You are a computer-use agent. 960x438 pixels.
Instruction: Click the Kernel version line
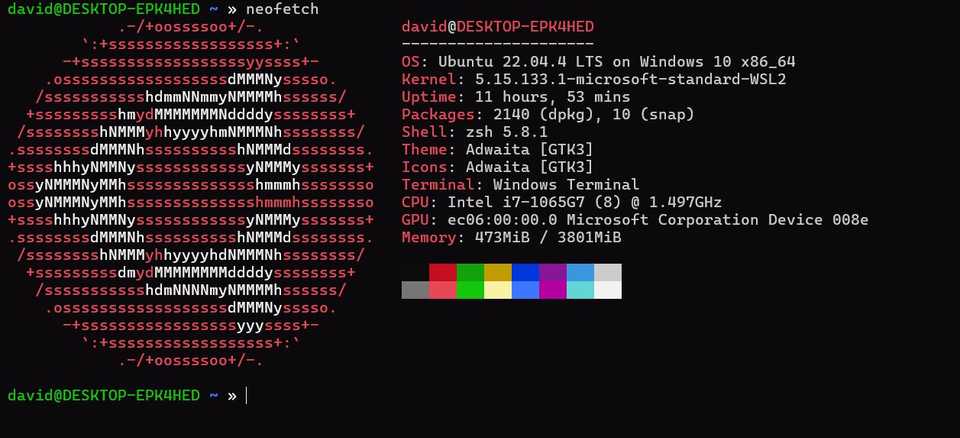pyautogui.click(x=594, y=80)
